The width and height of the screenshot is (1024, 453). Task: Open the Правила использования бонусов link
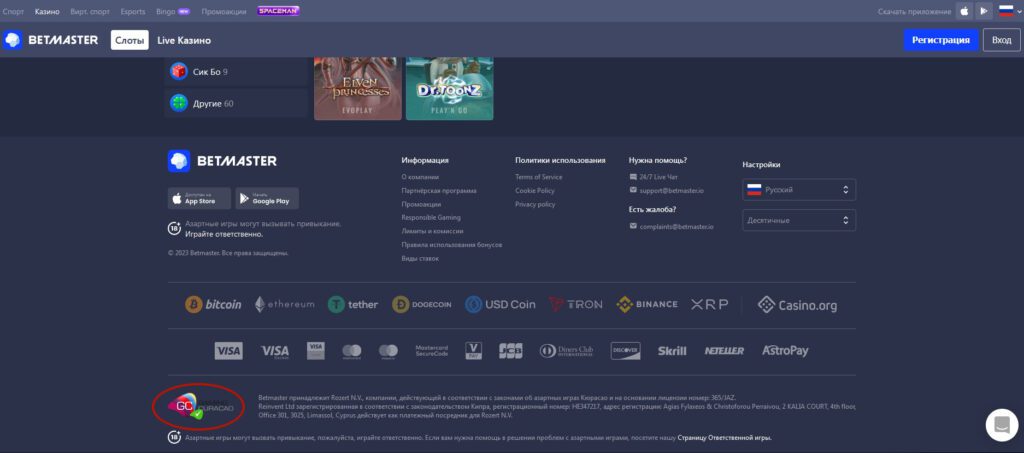(452, 245)
